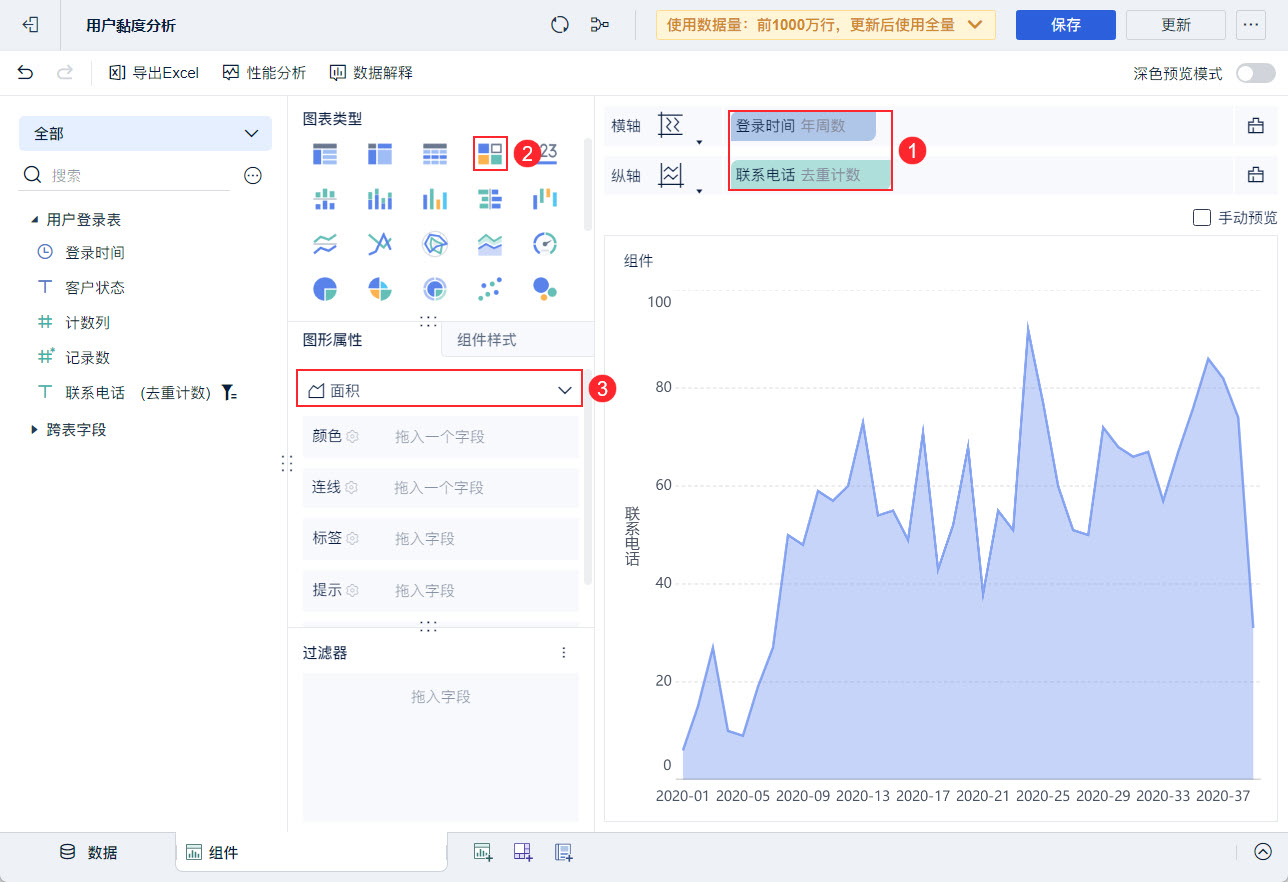The width and height of the screenshot is (1288, 882).
Task: Expand bottom panel with the up-chevron icon
Action: click(x=1263, y=852)
